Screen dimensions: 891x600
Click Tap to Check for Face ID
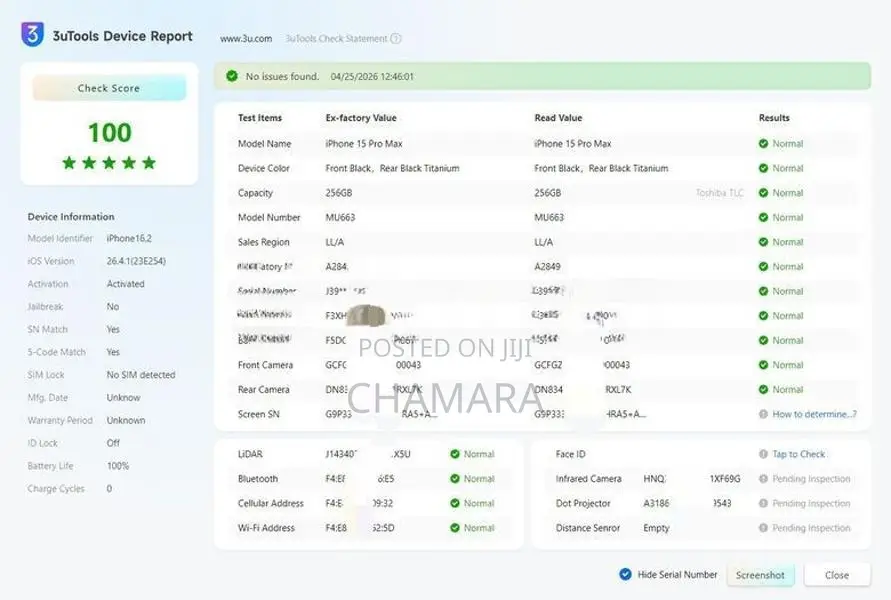click(x=798, y=454)
